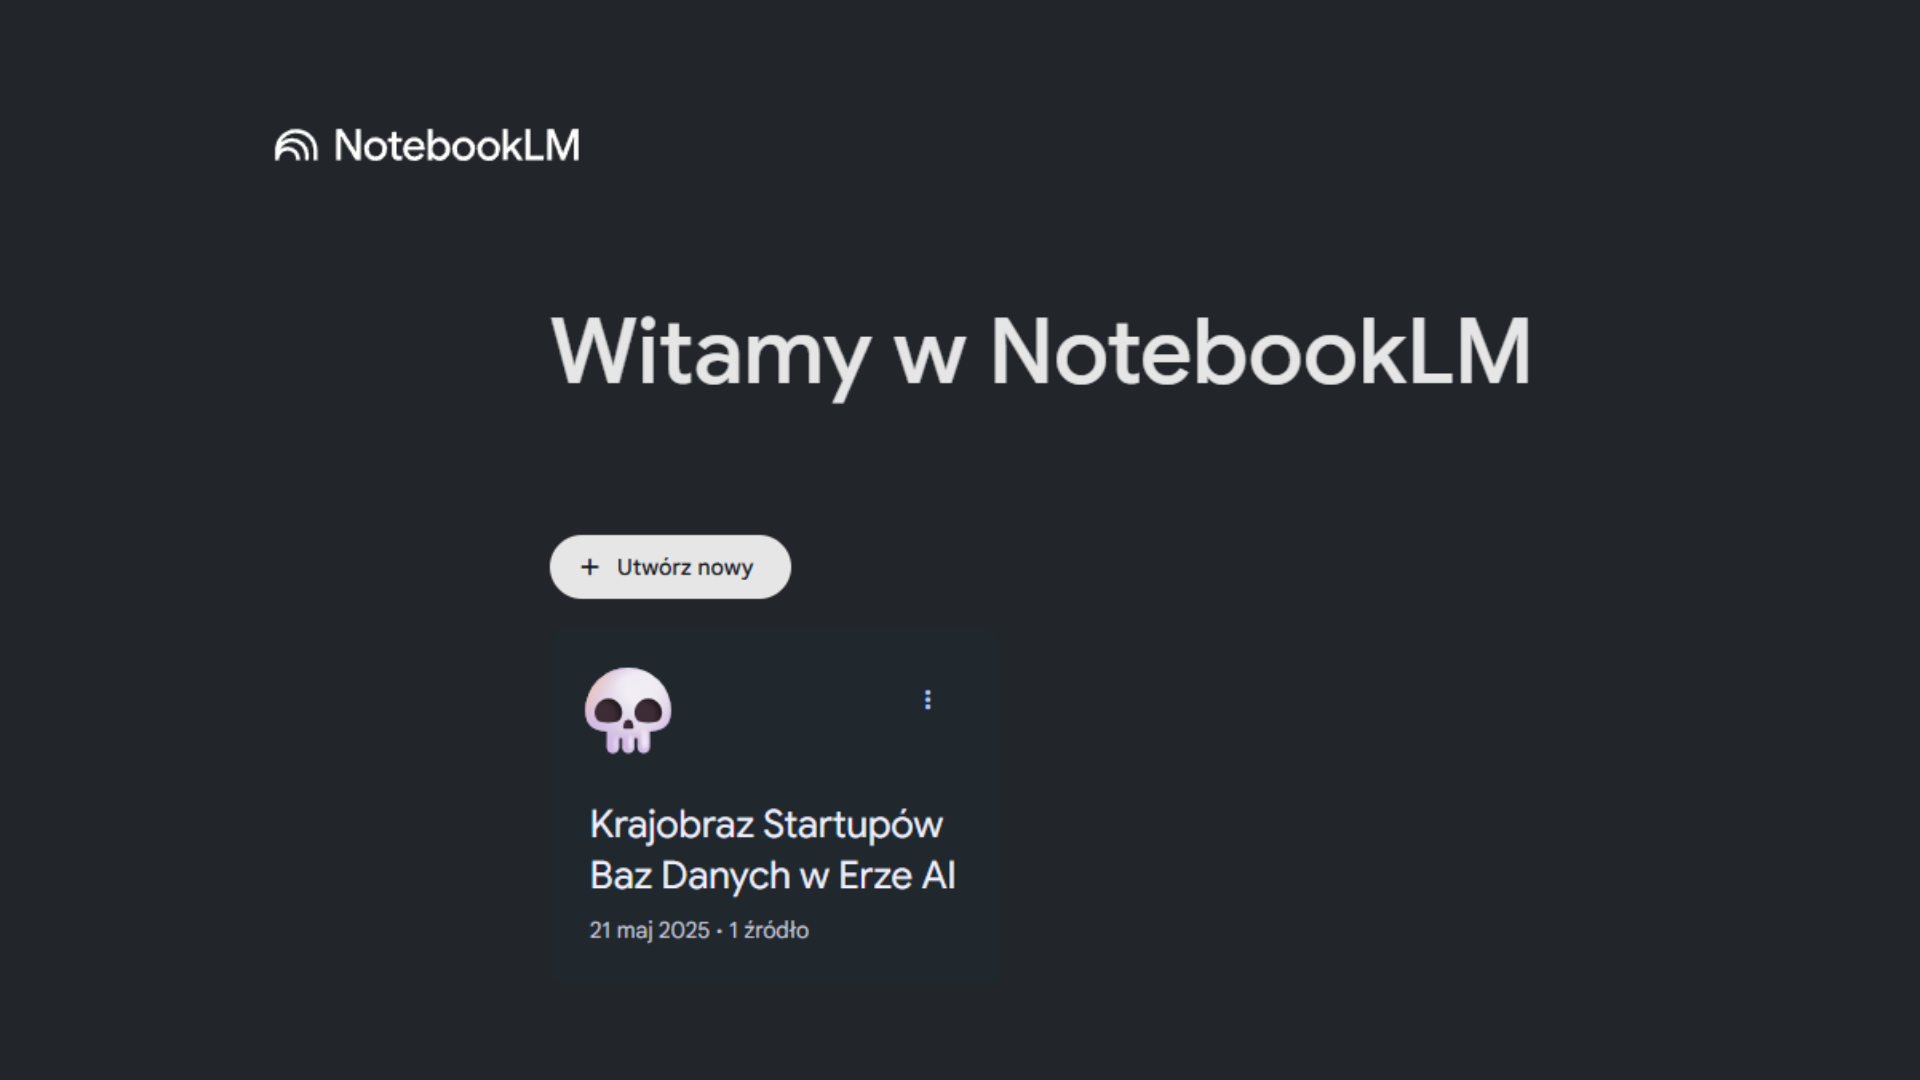Open notebook titled Krajobraz Startupów Baz Danych
The width and height of the screenshot is (1920, 1080).
coord(772,850)
